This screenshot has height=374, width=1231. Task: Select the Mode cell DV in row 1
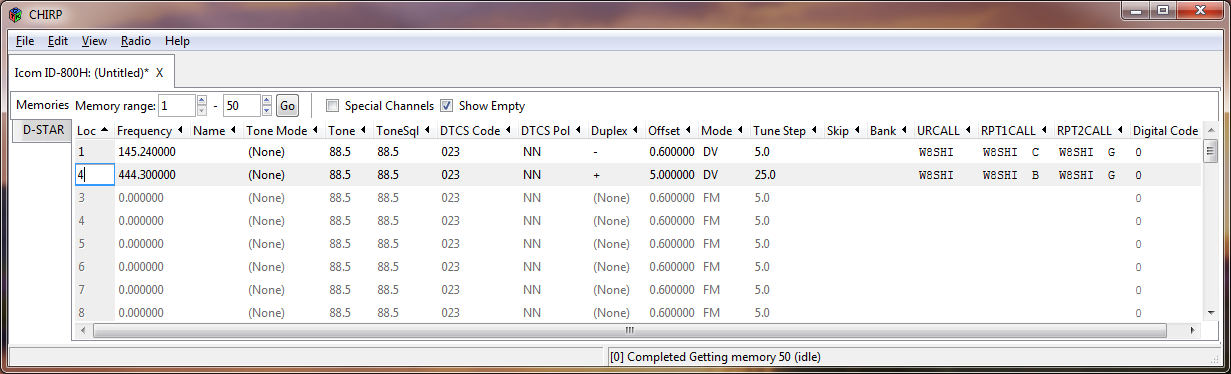coord(724,152)
